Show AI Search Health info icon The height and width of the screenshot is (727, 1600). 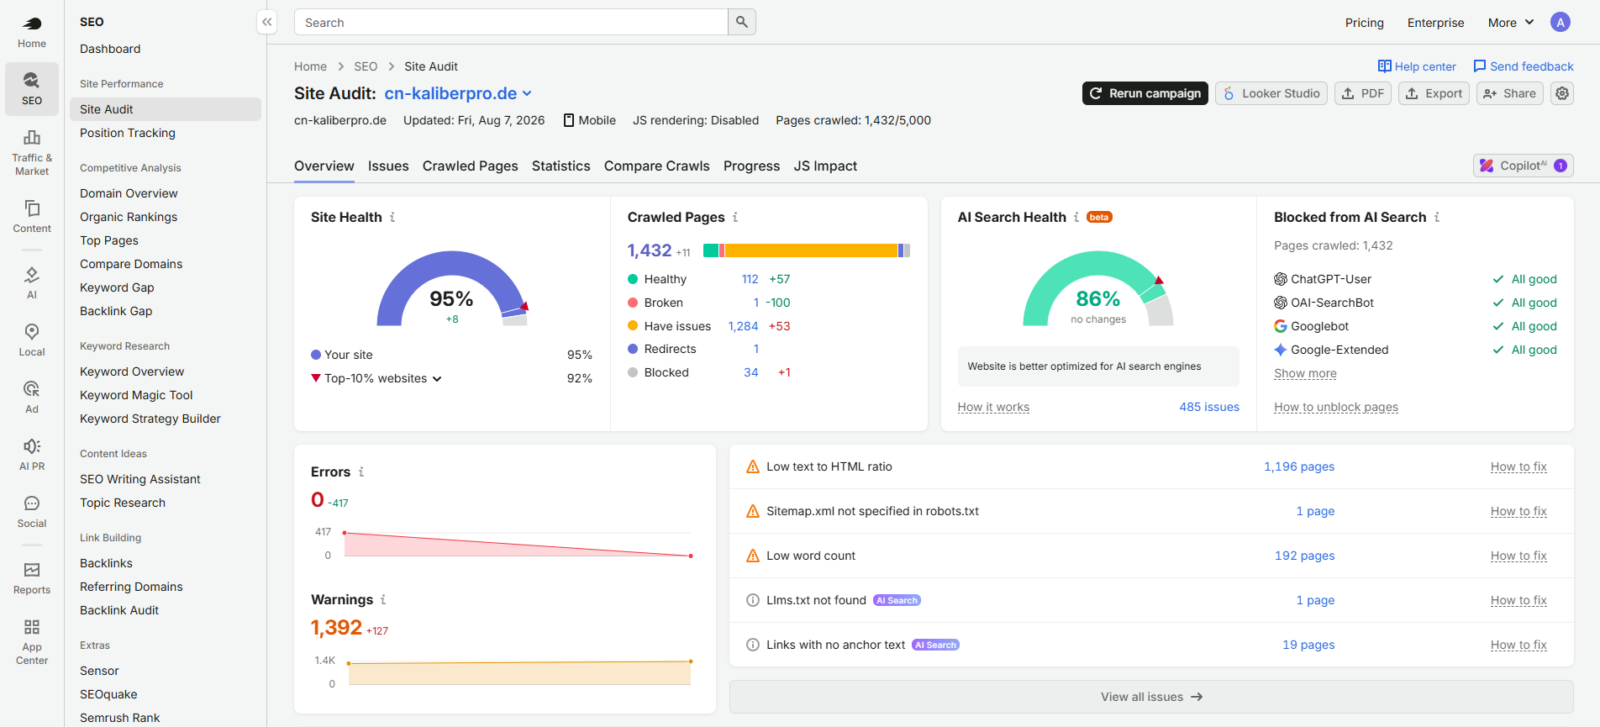[x=1077, y=217]
